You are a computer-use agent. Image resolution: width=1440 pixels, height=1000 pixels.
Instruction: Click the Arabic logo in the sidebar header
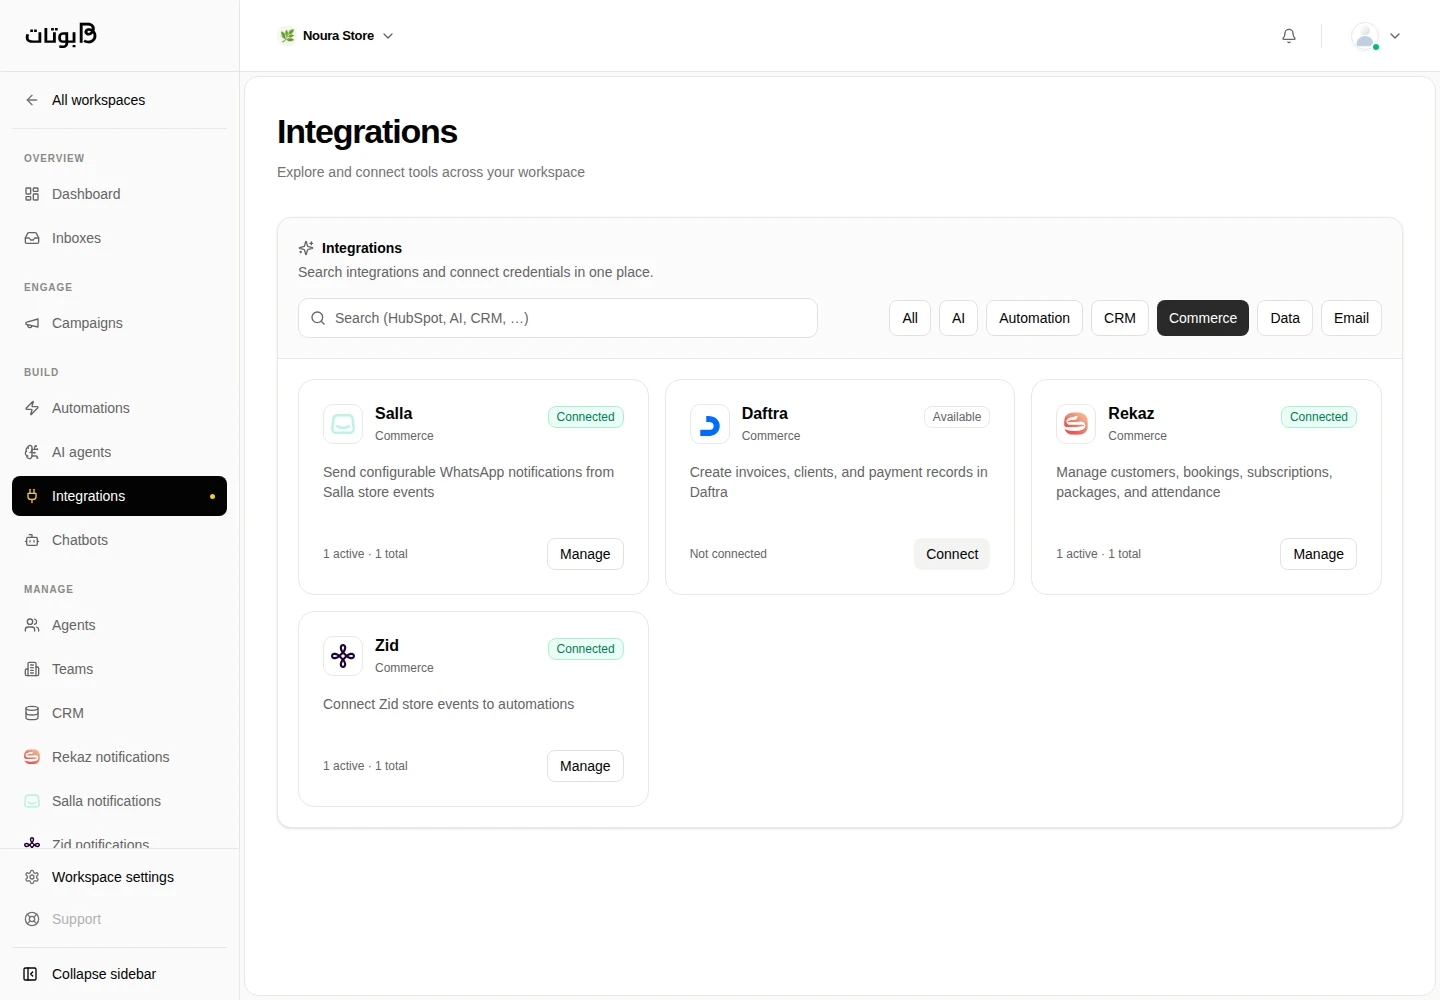(61, 35)
